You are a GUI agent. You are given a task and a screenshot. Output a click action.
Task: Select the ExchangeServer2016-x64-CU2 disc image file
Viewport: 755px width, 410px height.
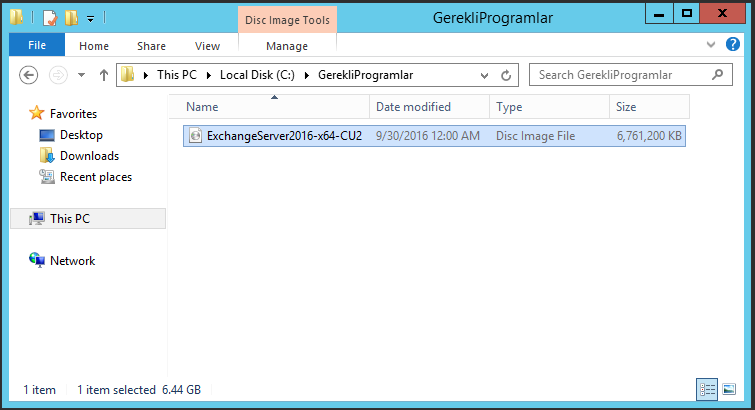[x=434, y=136]
